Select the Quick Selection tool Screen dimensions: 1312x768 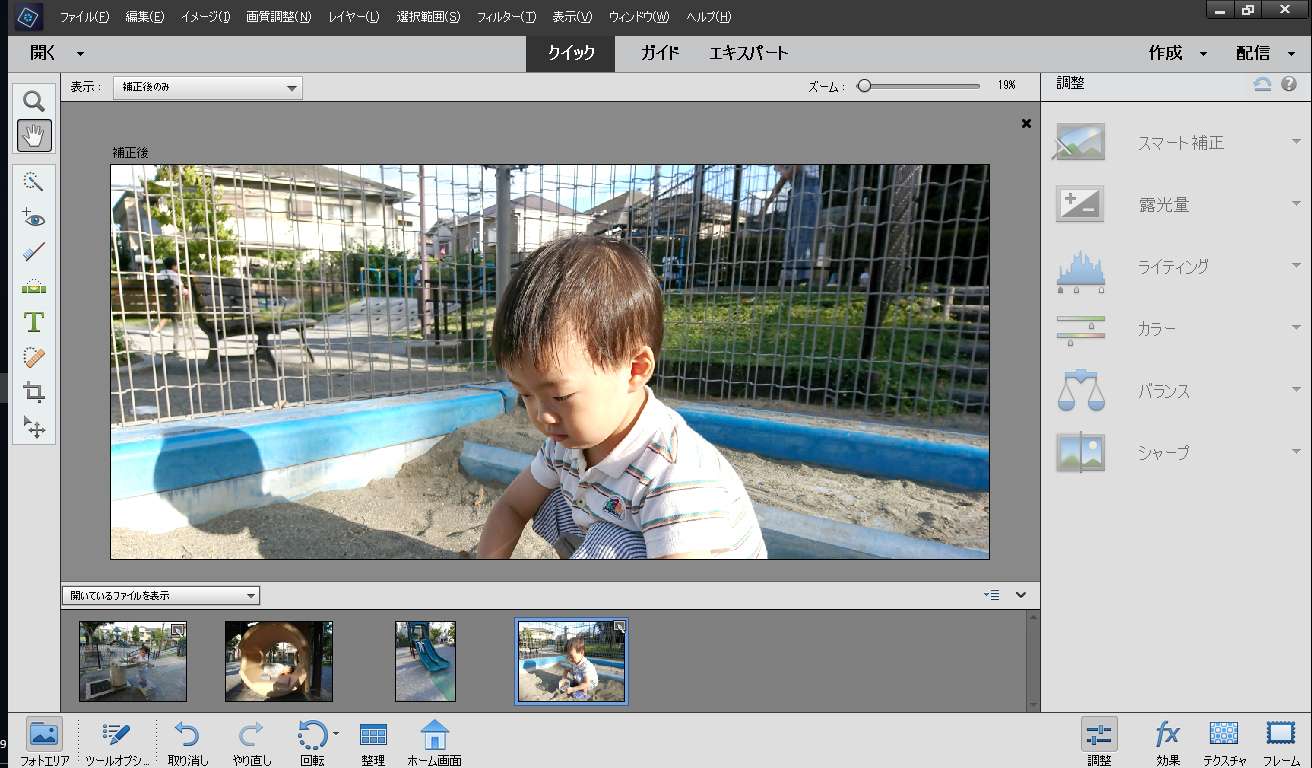pos(33,181)
